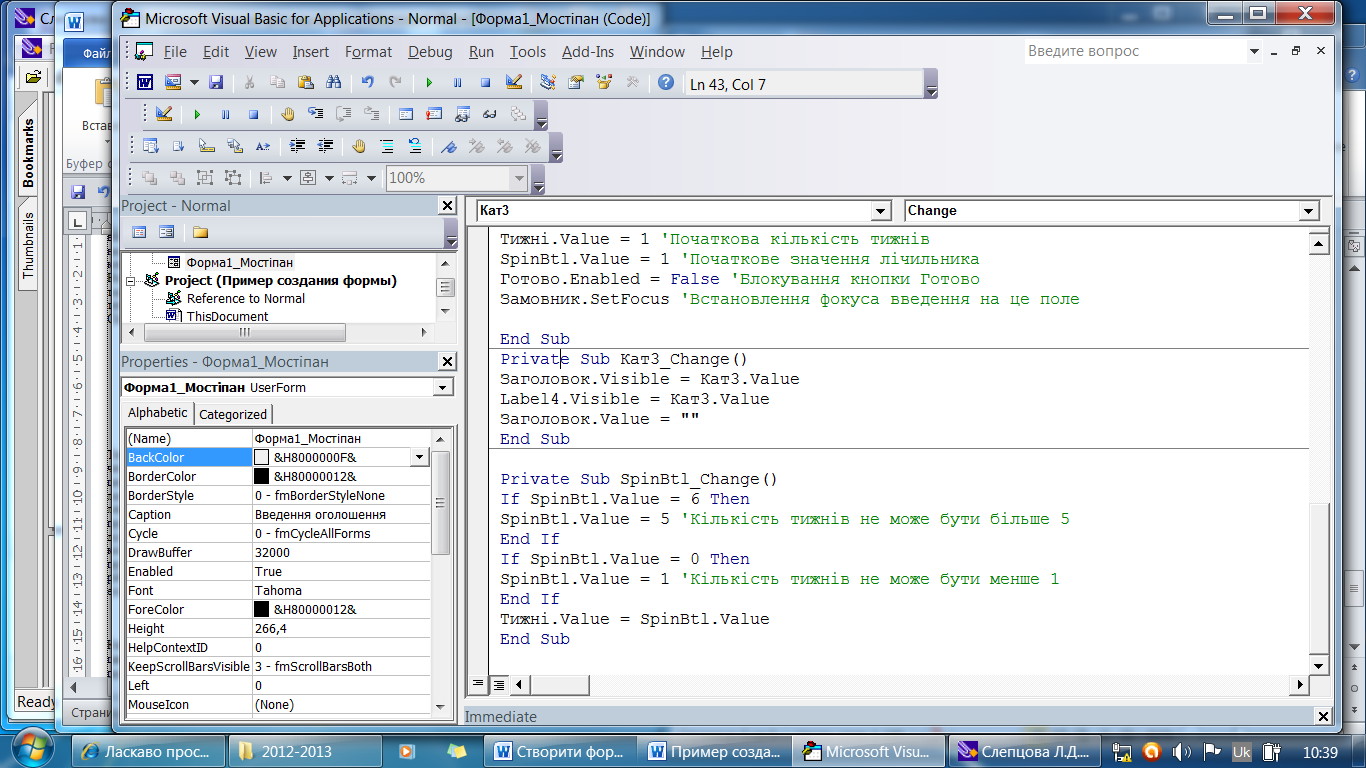Toggle breakpoint hand icon on Debug toolbar
The height and width of the screenshot is (768, 1366).
coord(287,114)
